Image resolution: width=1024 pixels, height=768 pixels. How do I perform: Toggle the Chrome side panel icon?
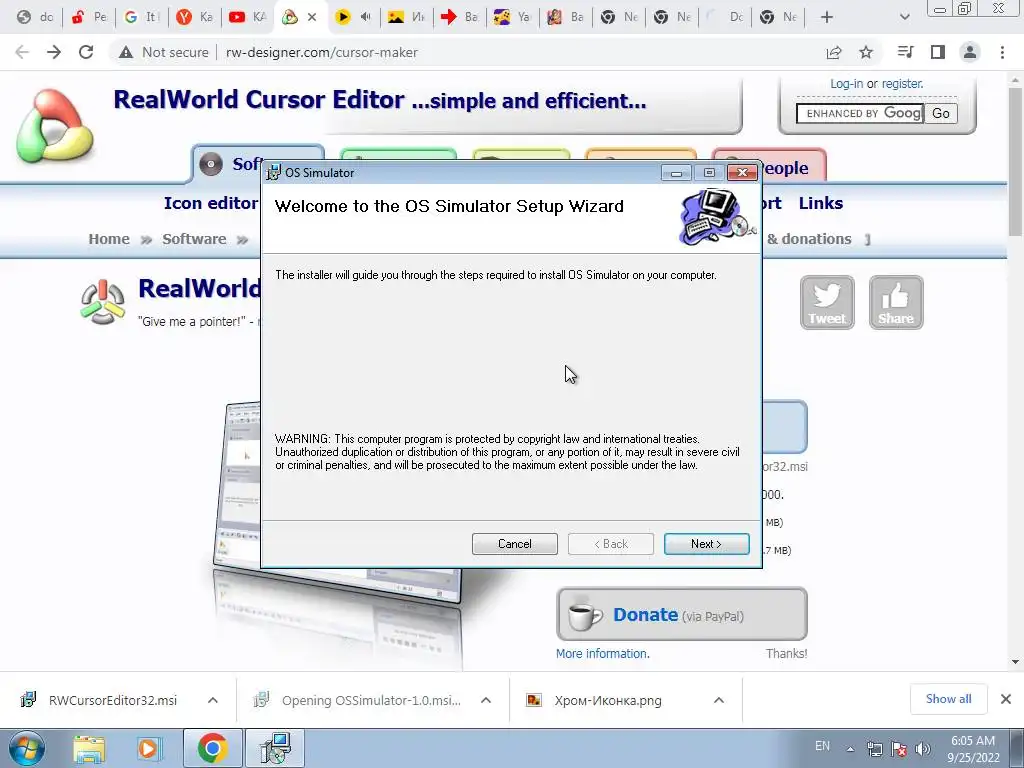point(938,52)
